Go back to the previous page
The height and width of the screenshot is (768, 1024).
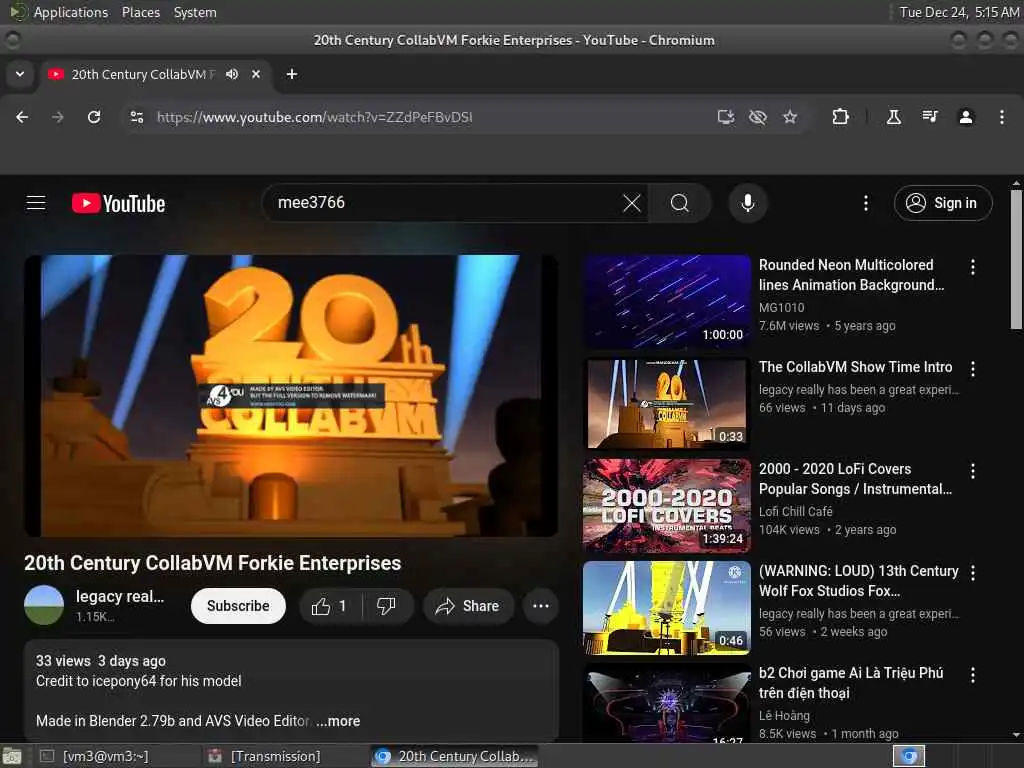22,117
